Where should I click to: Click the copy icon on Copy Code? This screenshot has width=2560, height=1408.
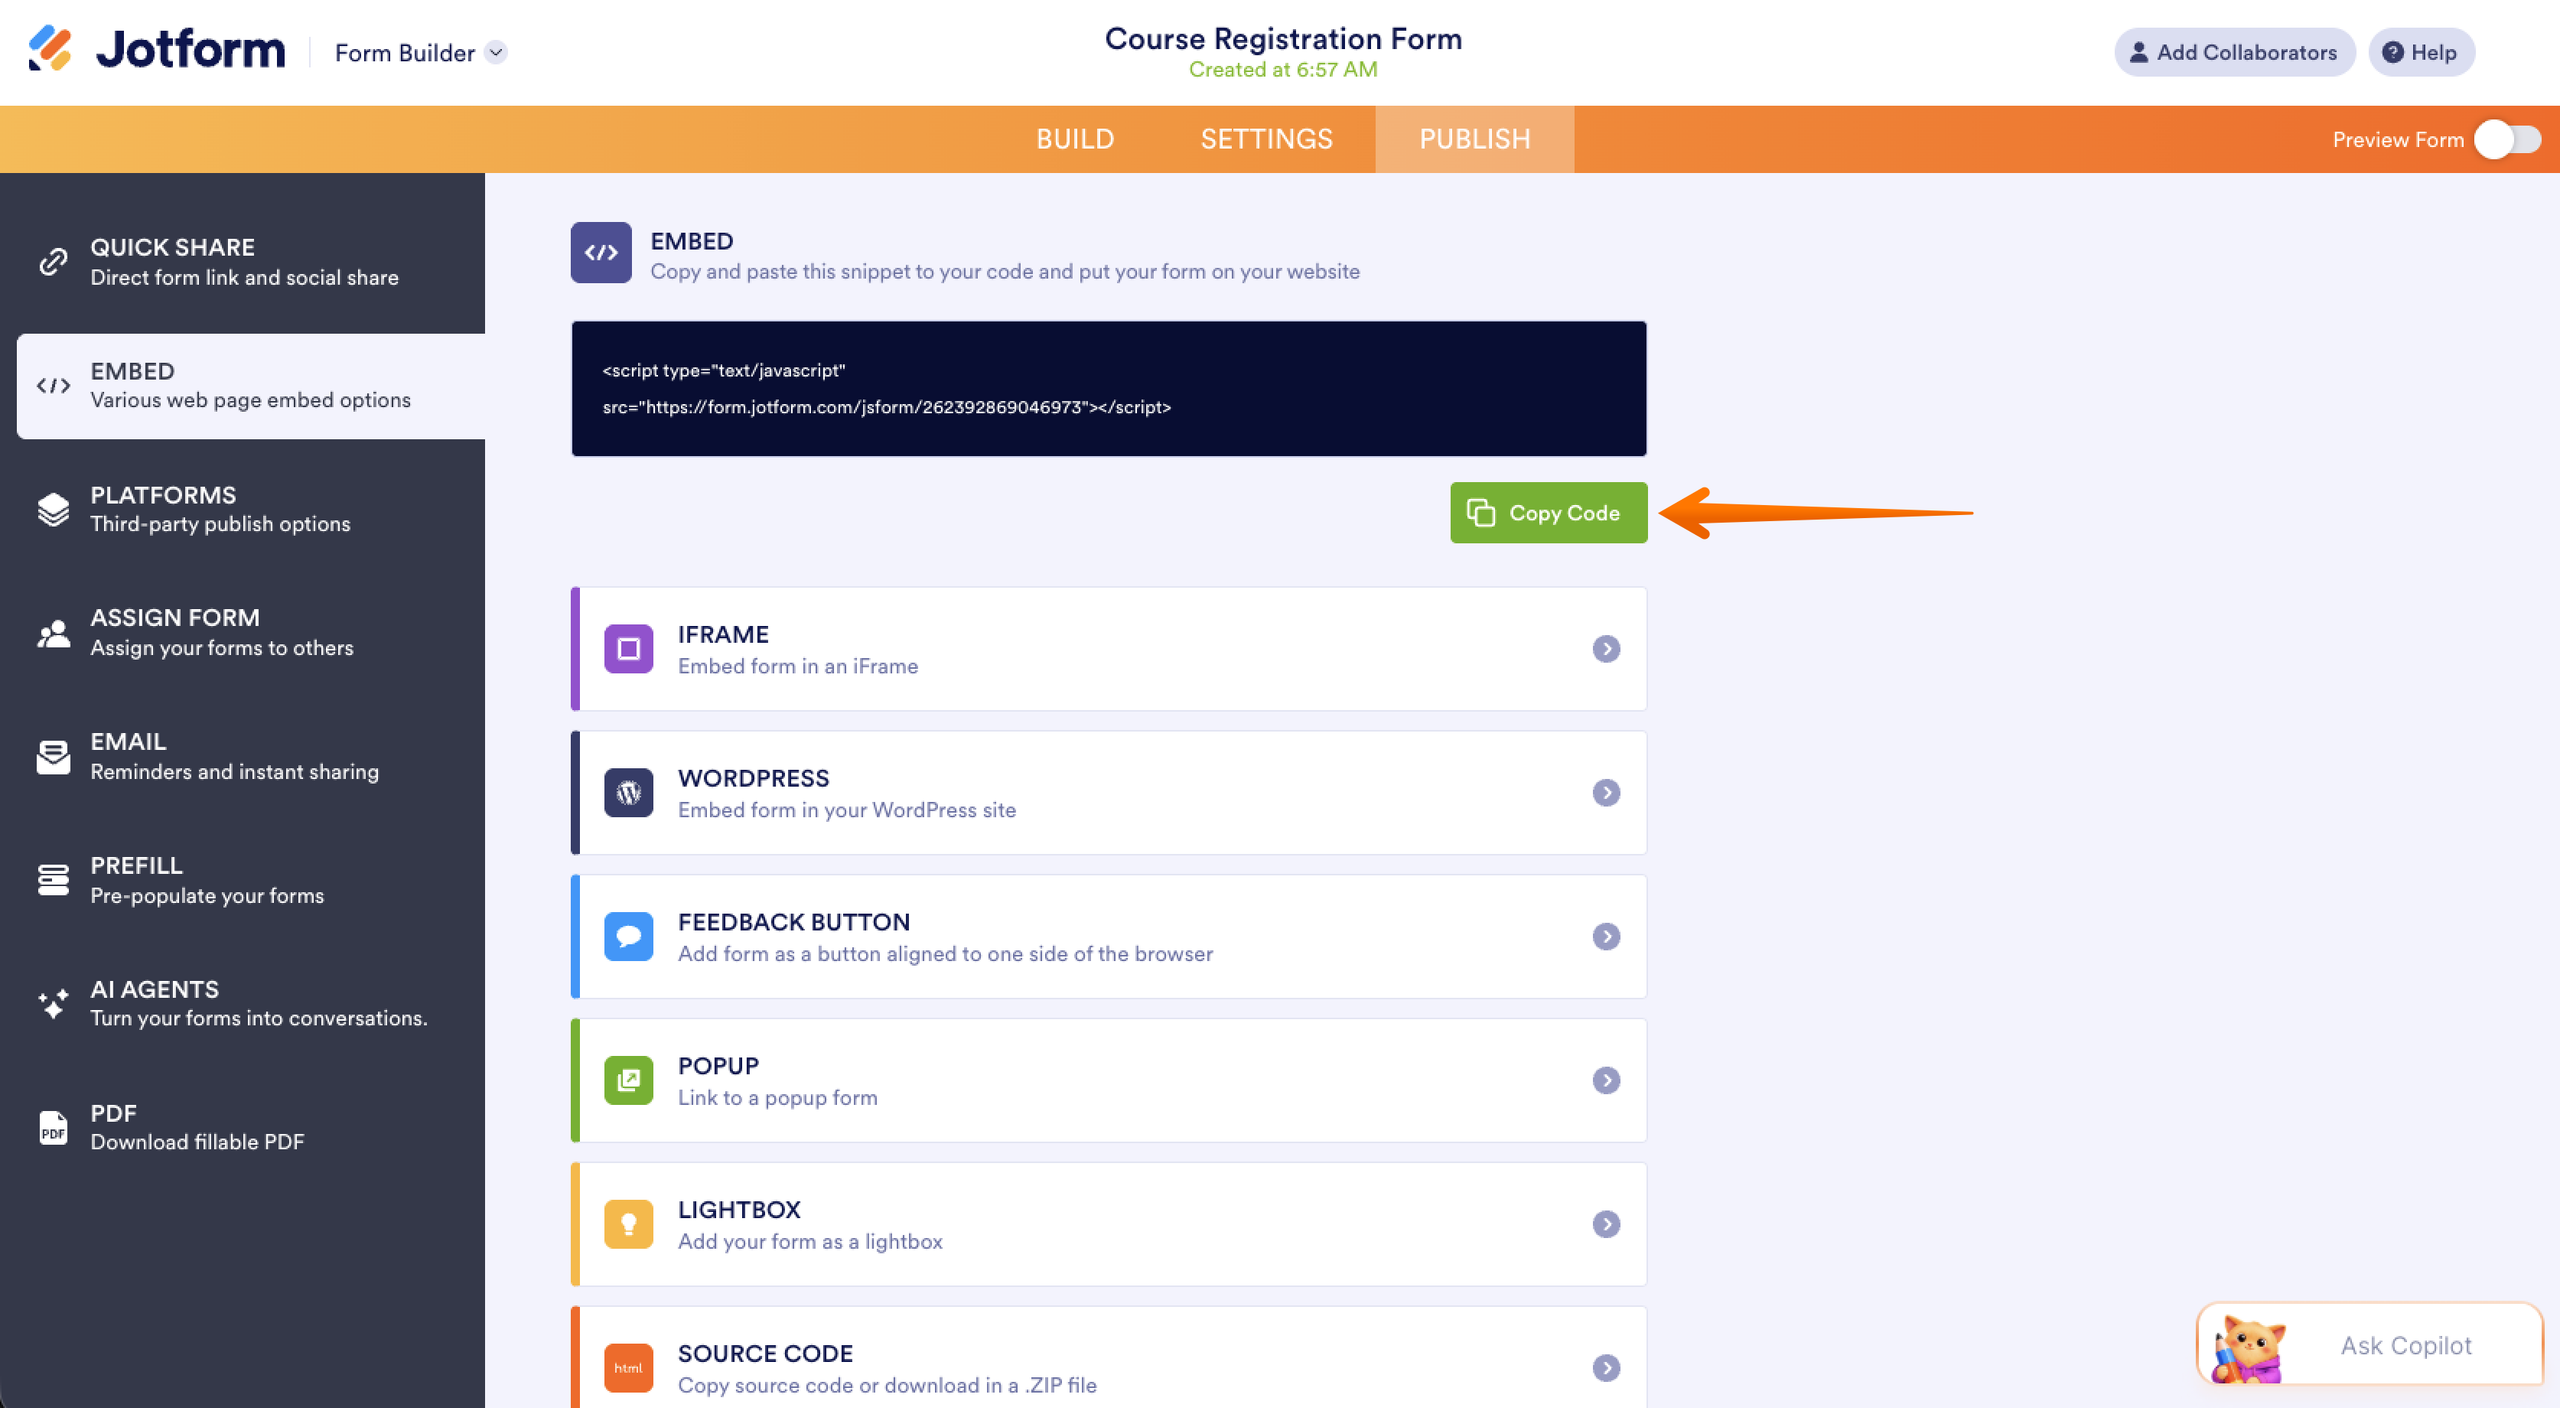pyautogui.click(x=1481, y=513)
